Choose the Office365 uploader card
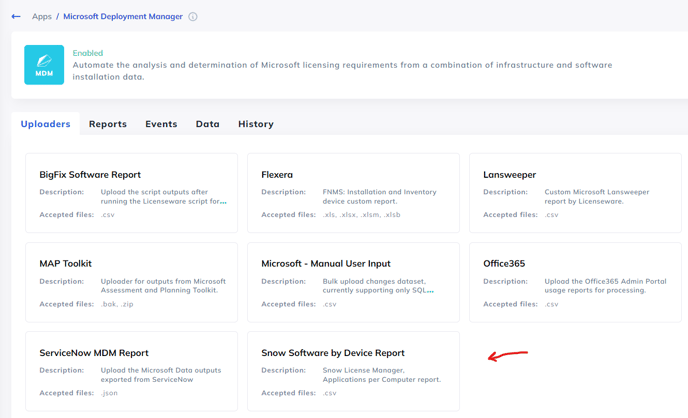Screen dimensions: 688x418 pyautogui.click(x=575, y=282)
